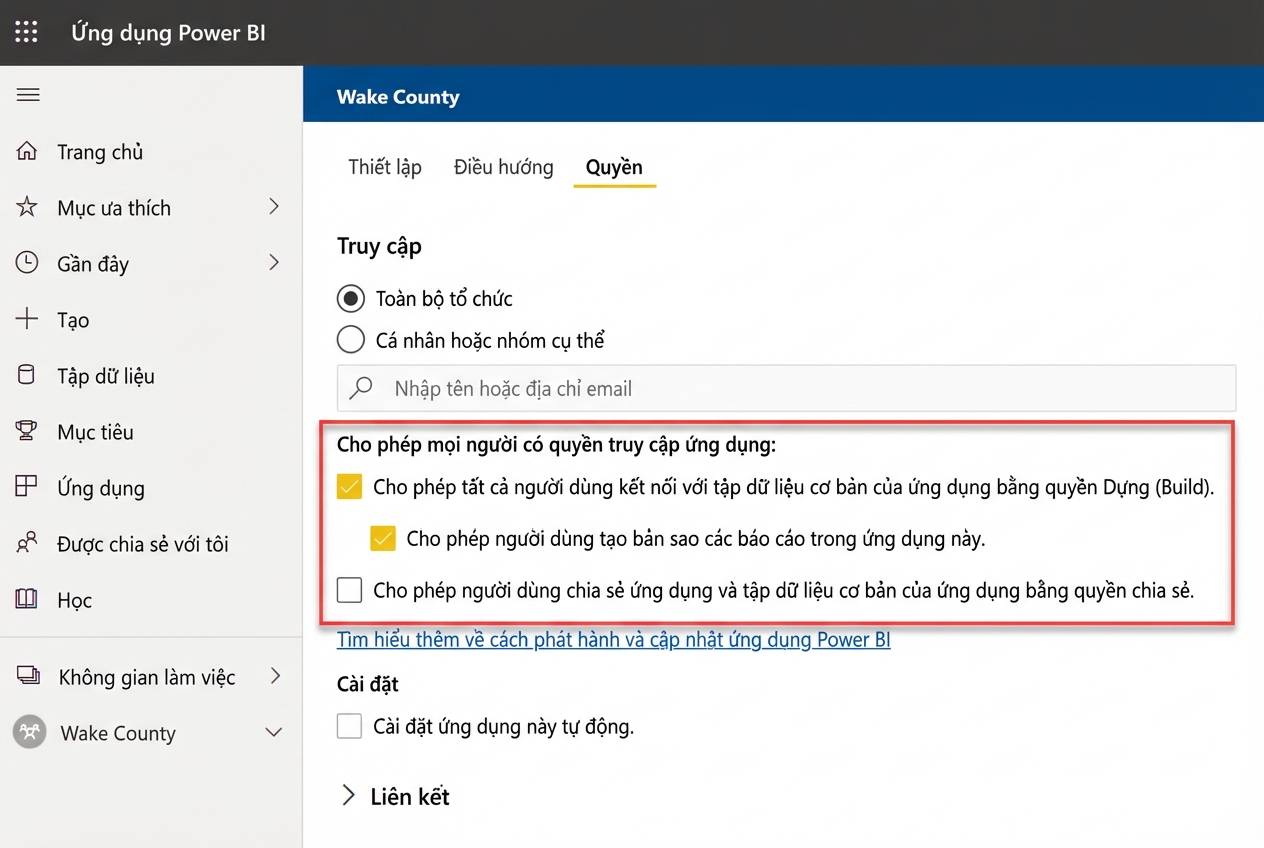Open the Wake County workspace dropdown arrow
The image size is (1264, 848).
tap(273, 733)
